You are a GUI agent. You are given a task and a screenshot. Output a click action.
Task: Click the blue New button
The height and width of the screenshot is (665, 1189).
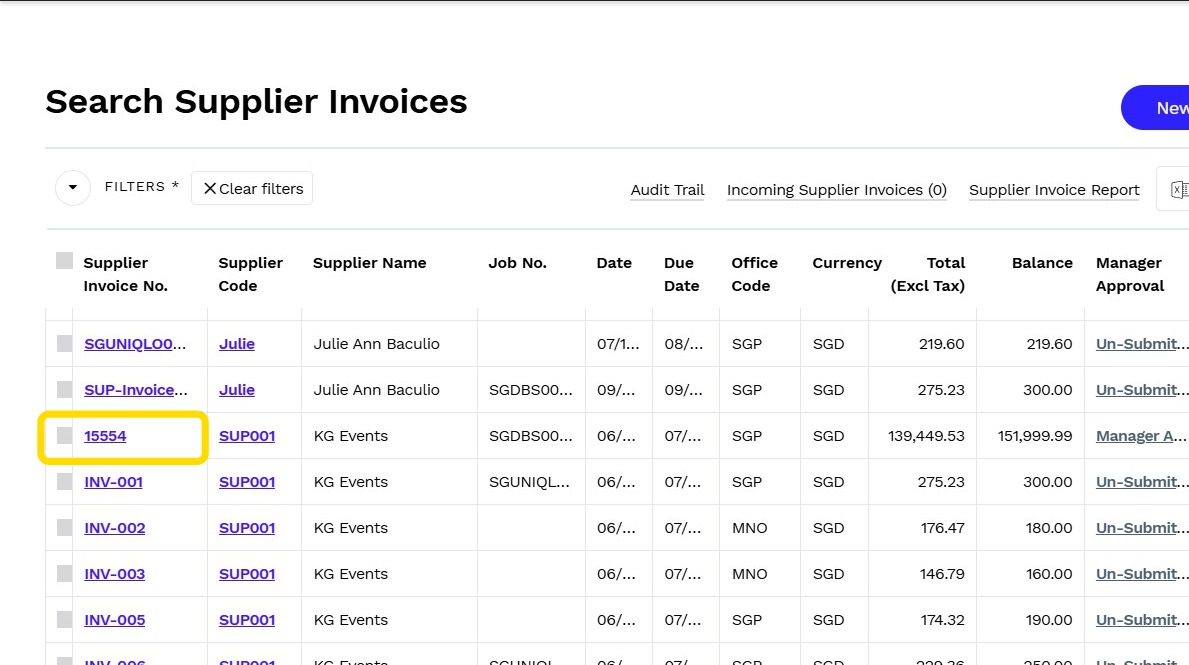(1156, 108)
